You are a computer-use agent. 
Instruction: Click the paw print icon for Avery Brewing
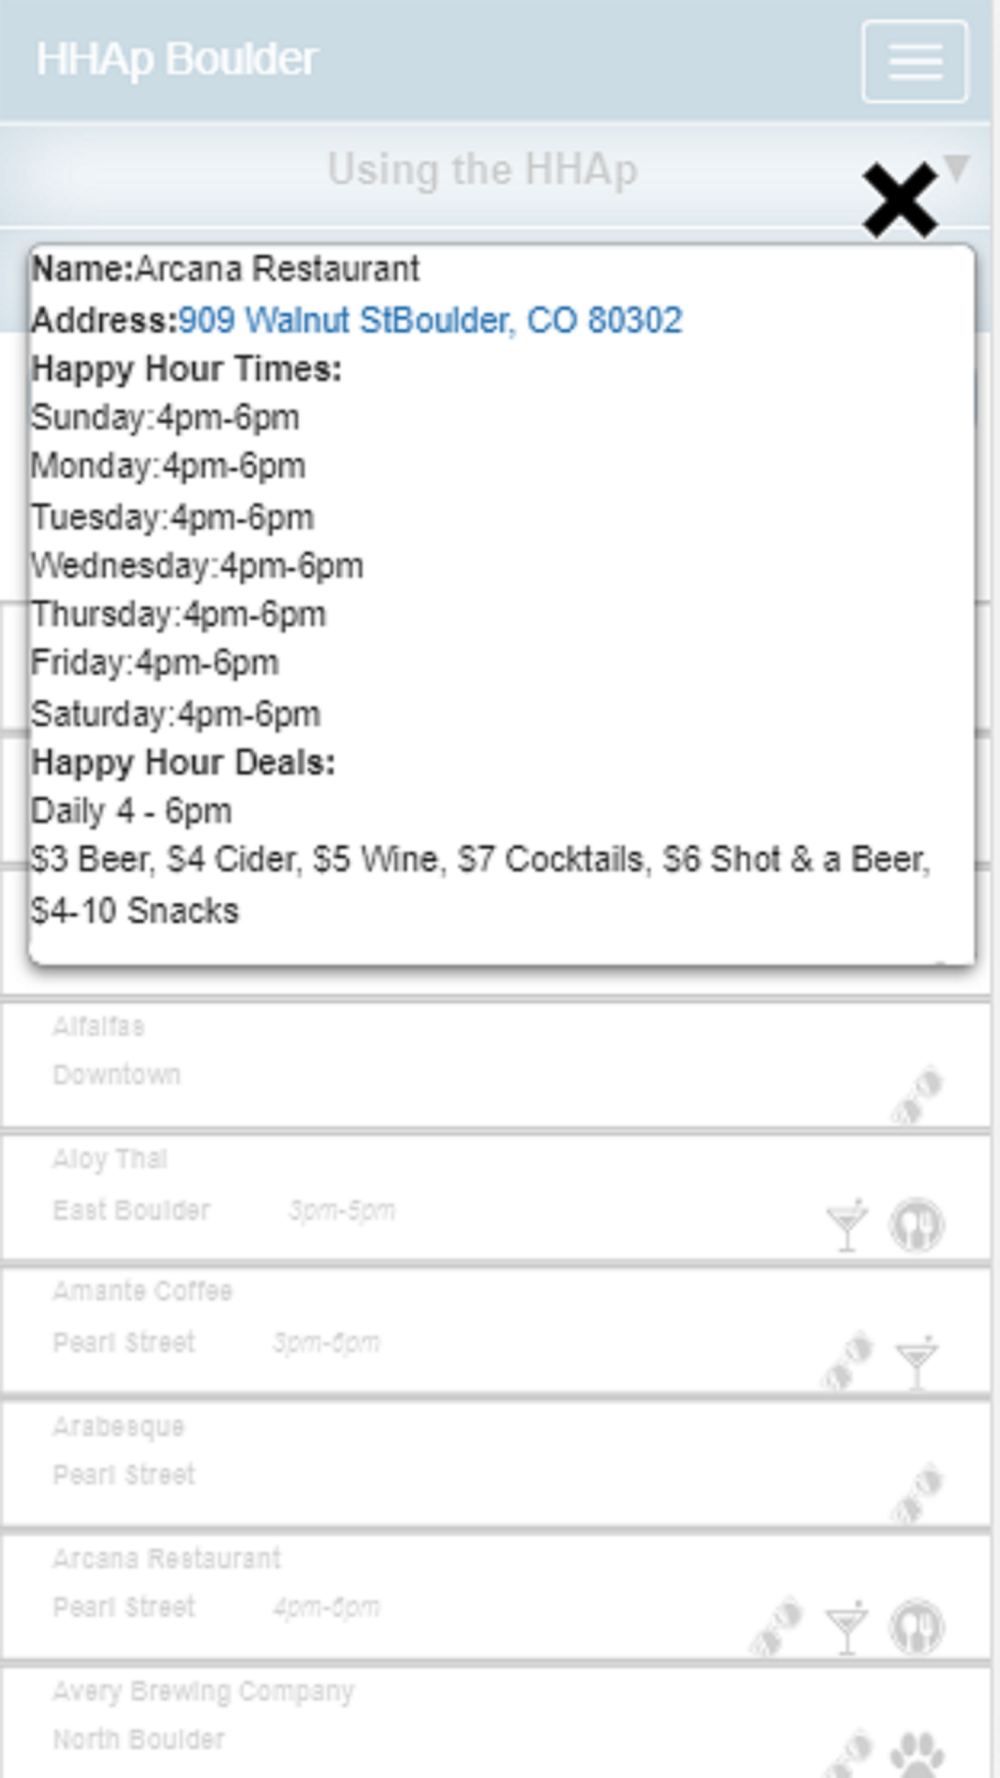tap(916, 1752)
